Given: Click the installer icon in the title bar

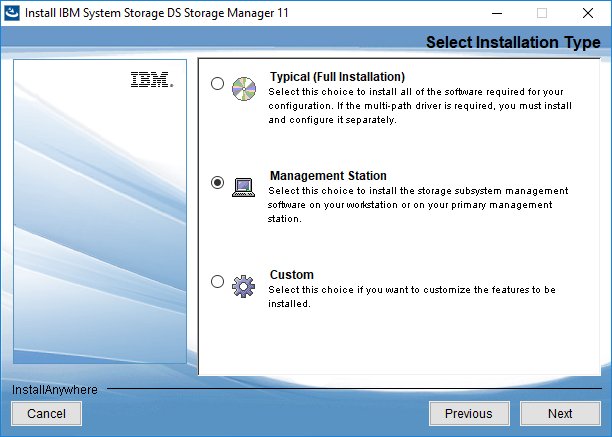Looking at the screenshot, I should pyautogui.click(x=12, y=13).
